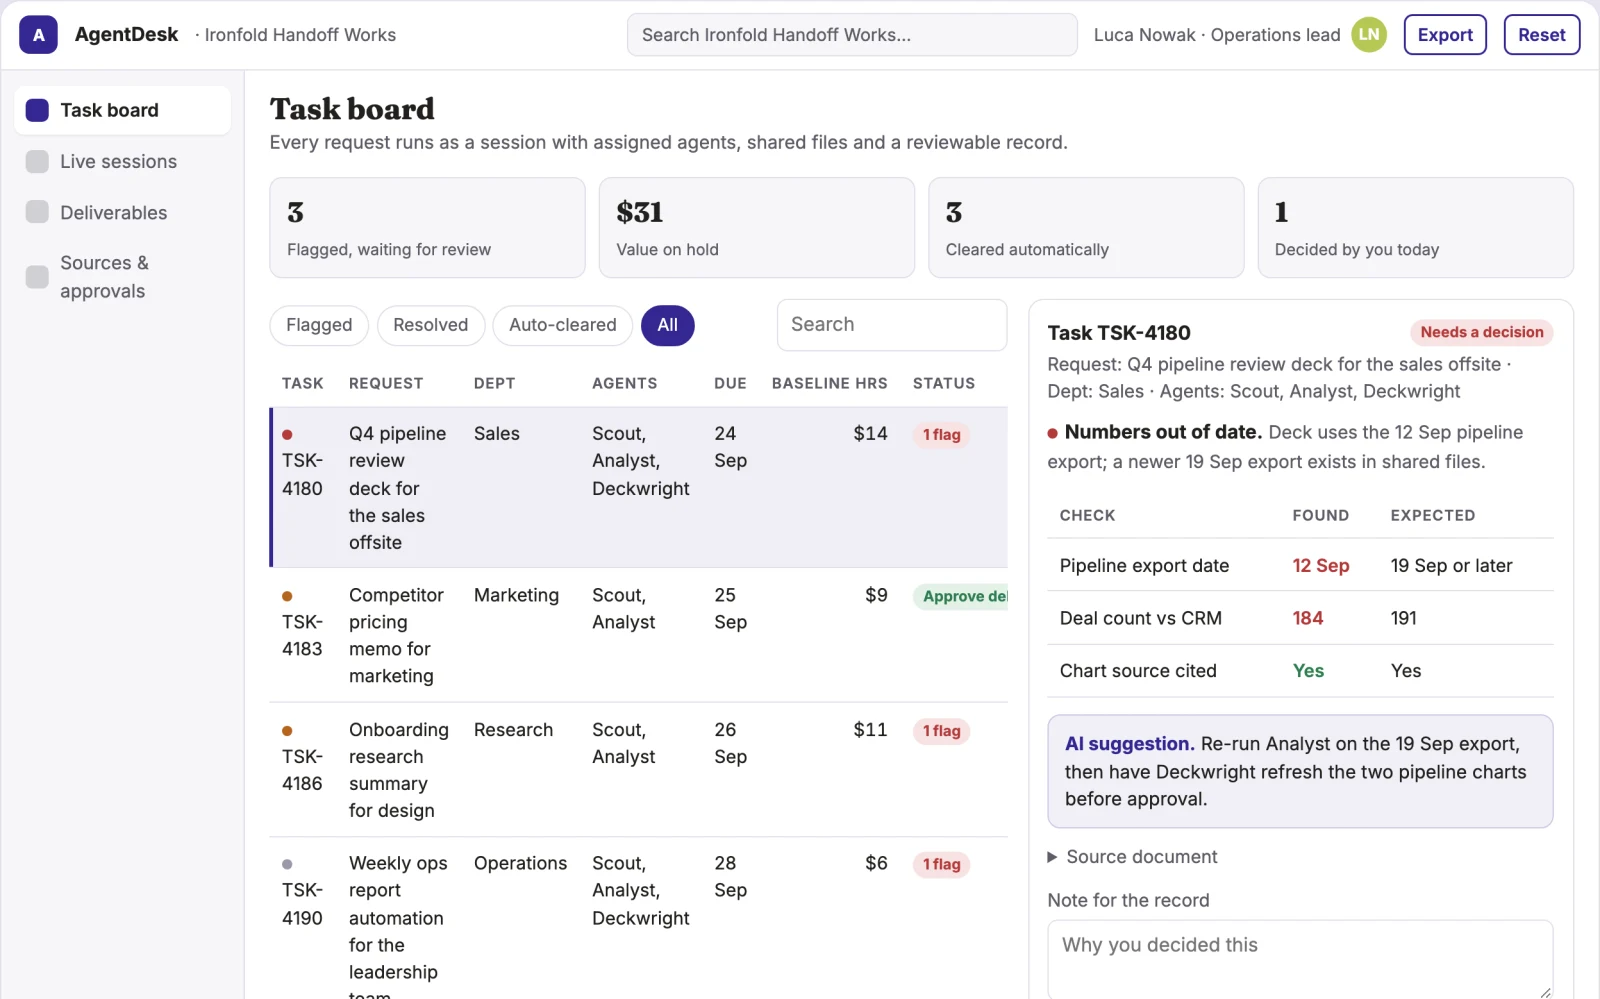Click the task table Search box
The image size is (1600, 999).
(892, 325)
